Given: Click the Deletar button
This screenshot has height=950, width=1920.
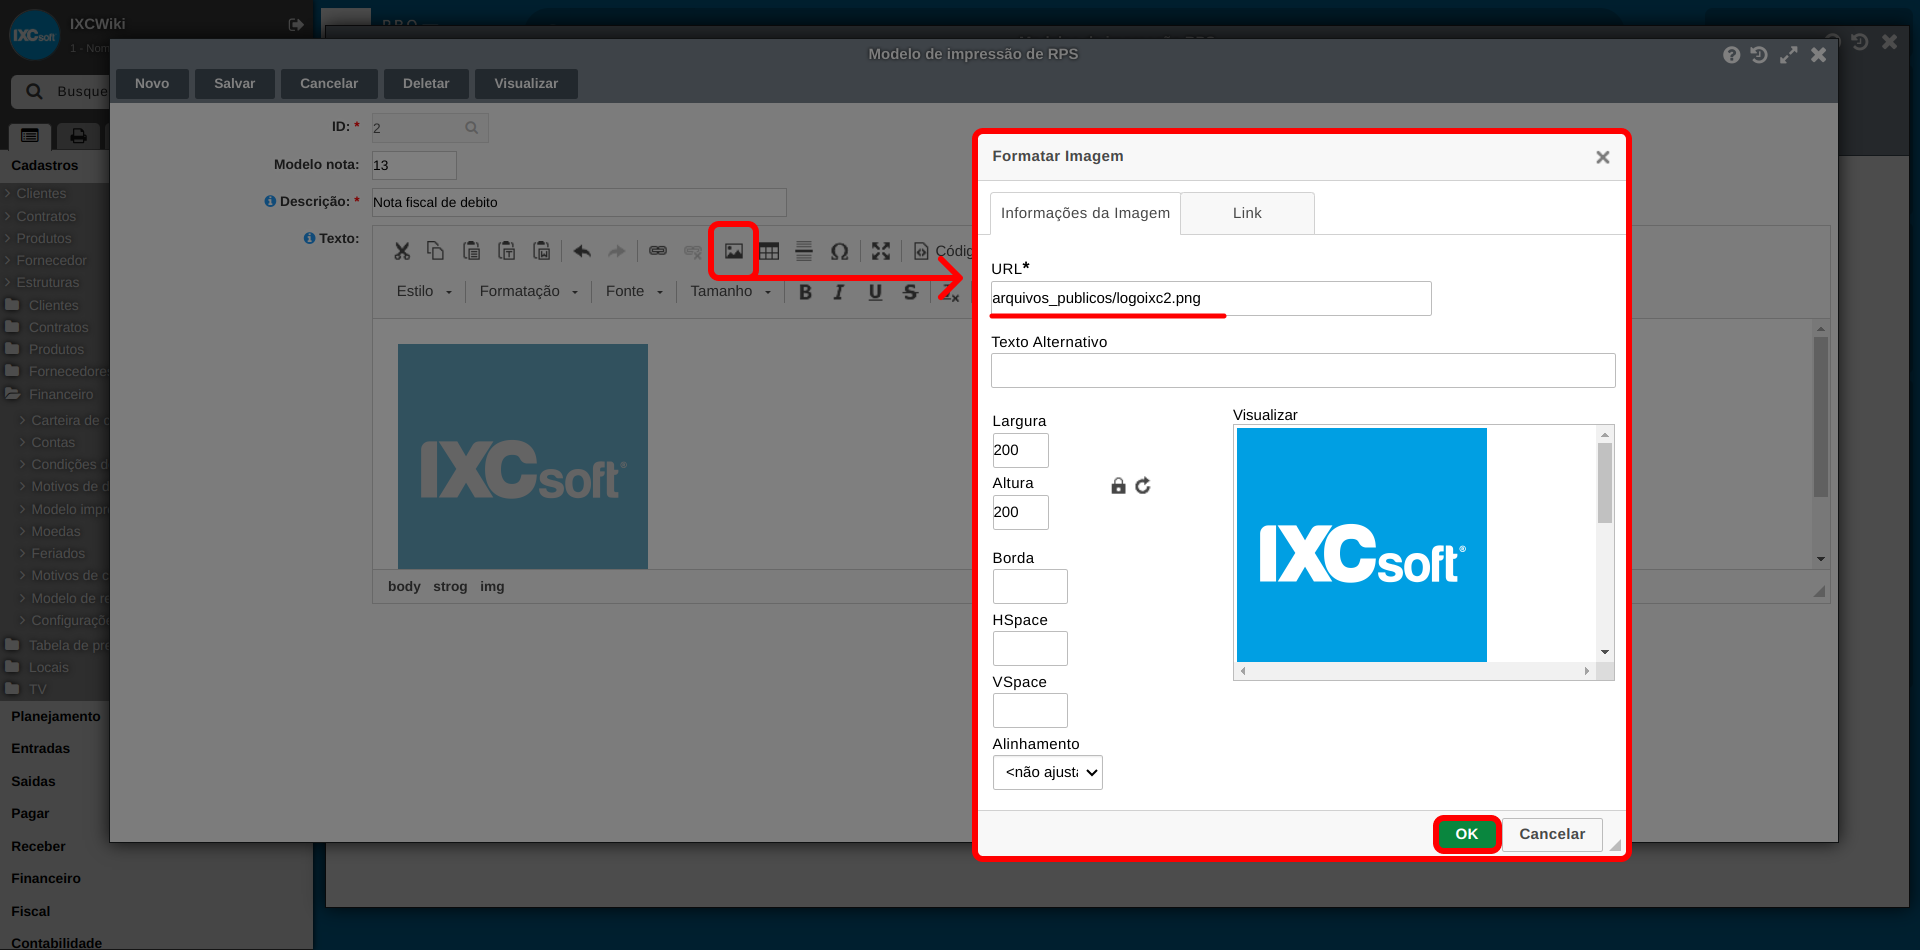Looking at the screenshot, I should [x=426, y=83].
